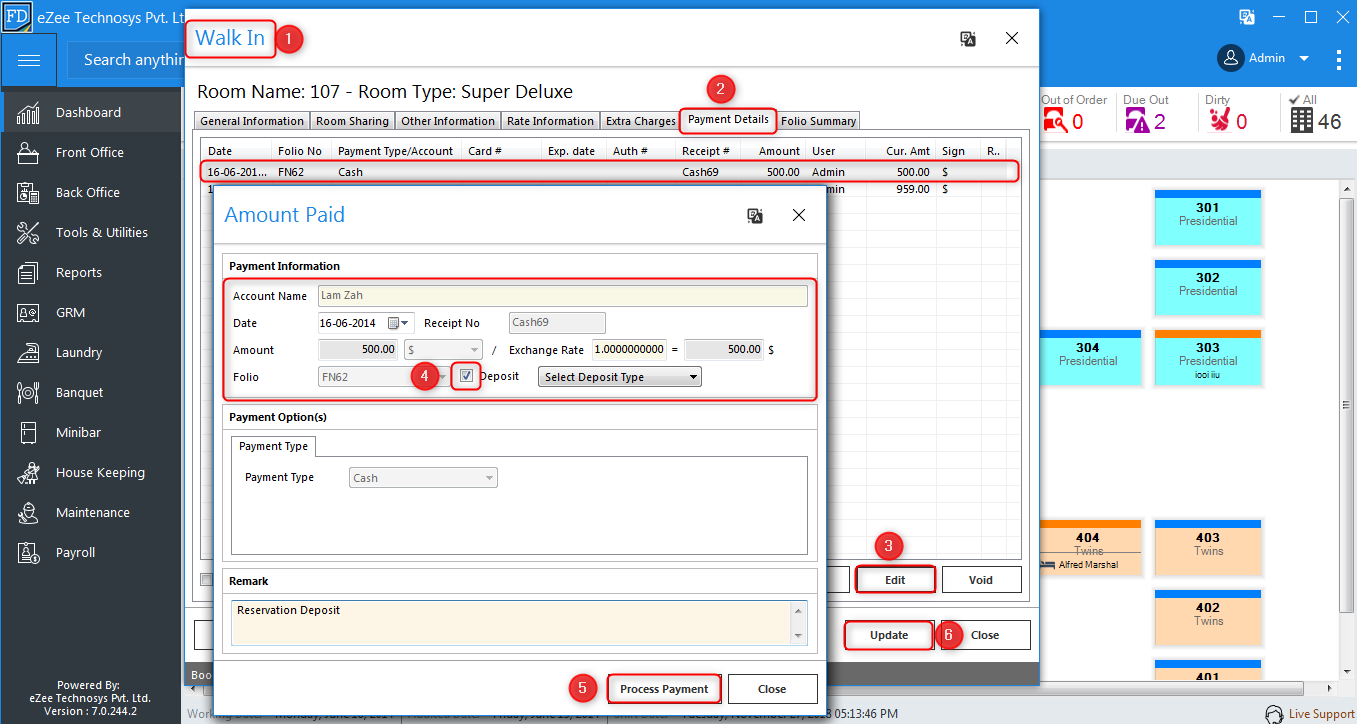Click the Amount 500.00 field
Screen dimensions: 1357x724
click(x=358, y=350)
